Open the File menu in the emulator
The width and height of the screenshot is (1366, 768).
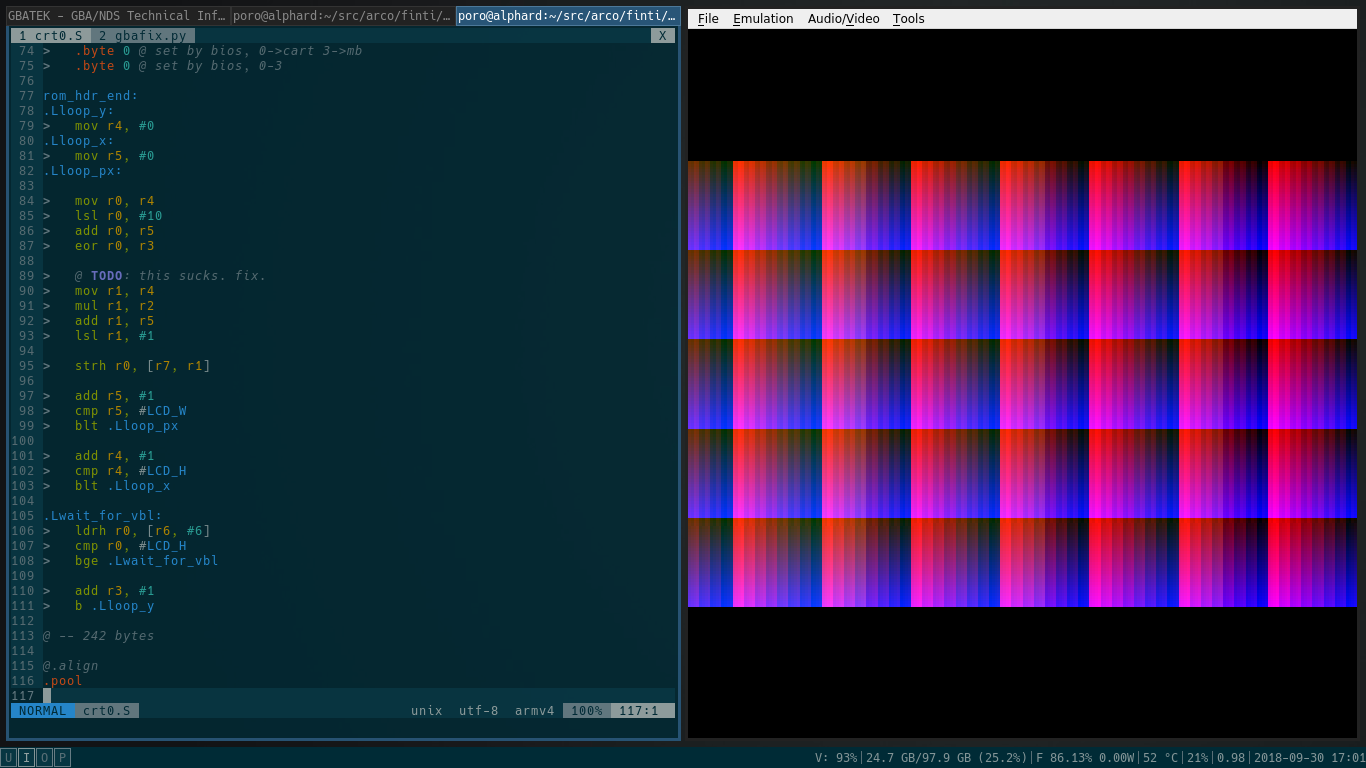click(x=708, y=19)
